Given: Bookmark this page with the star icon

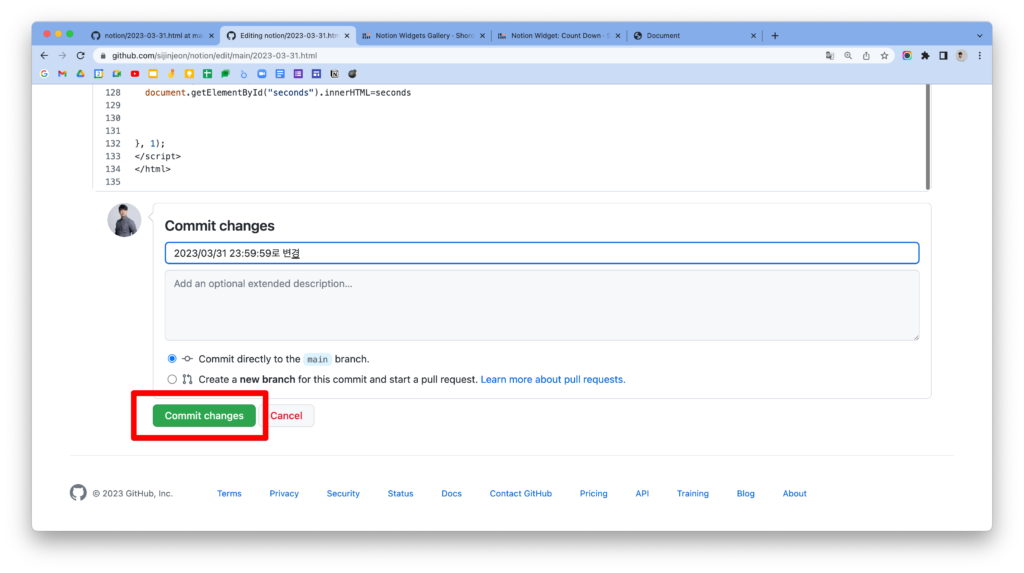Looking at the screenshot, I should pyautogui.click(x=884, y=56).
